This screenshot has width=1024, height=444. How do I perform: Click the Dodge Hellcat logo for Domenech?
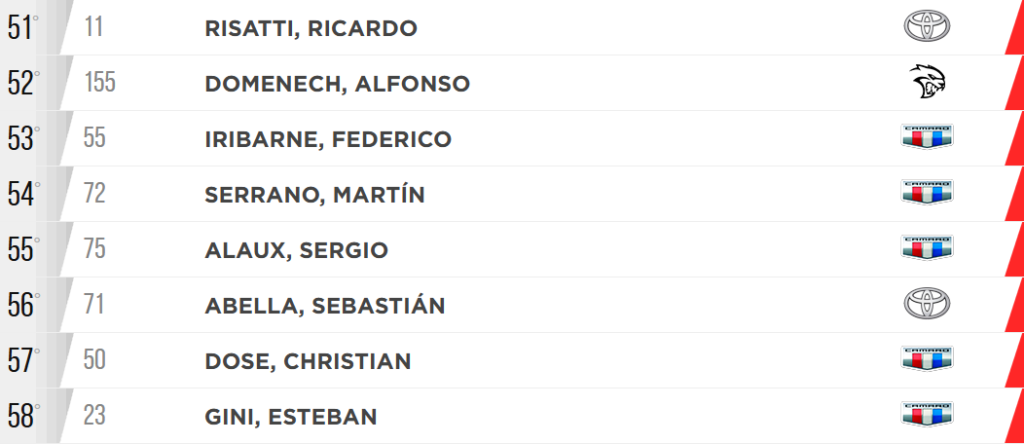point(927,82)
